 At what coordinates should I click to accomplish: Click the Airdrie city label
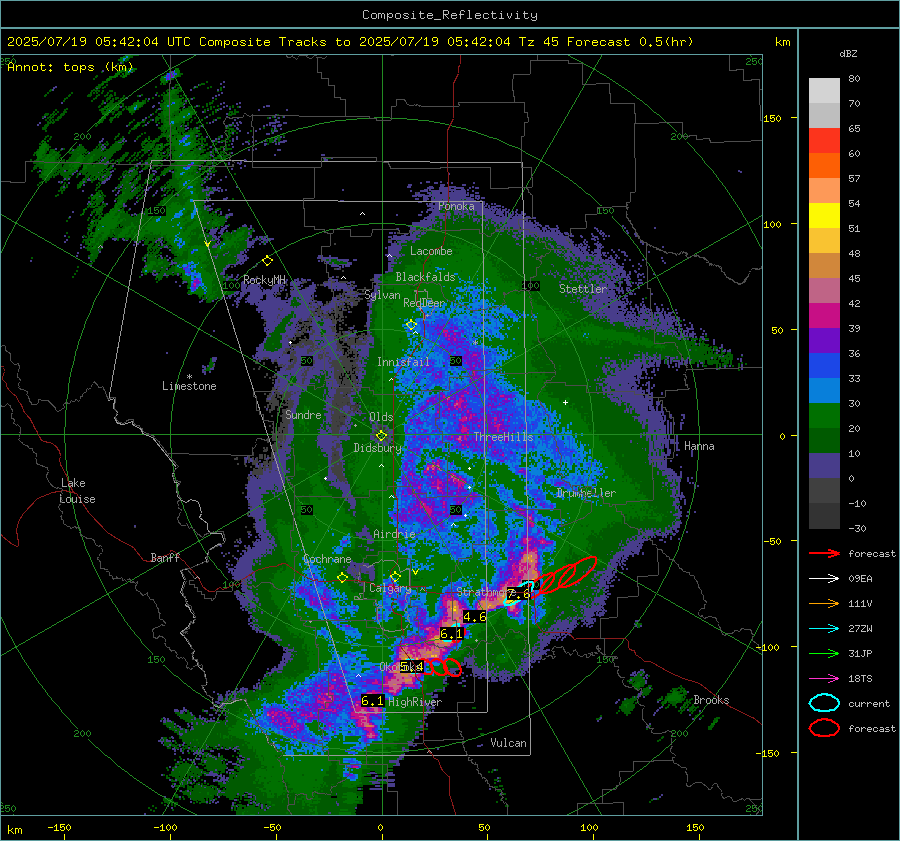pos(394,534)
